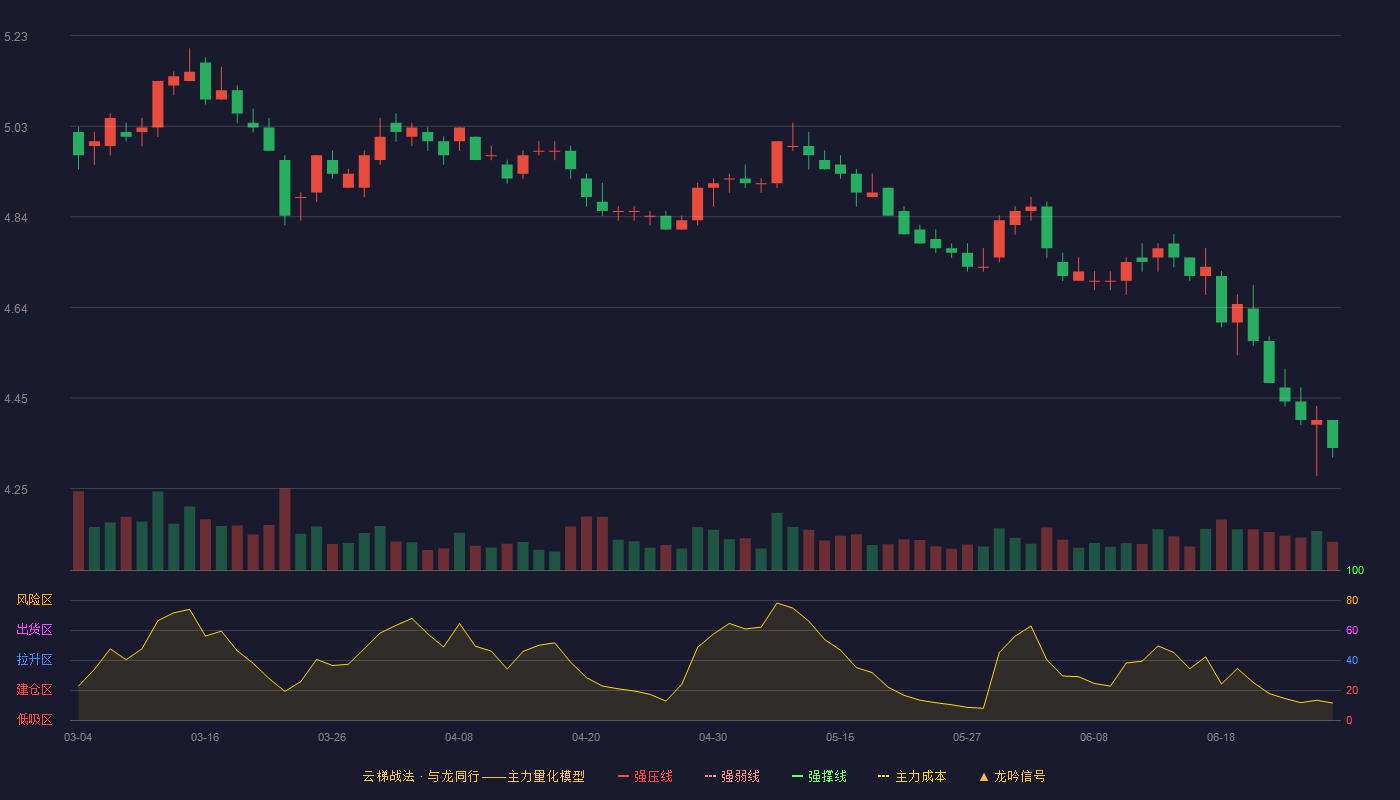Click the indicator axis value 60

(1352, 631)
